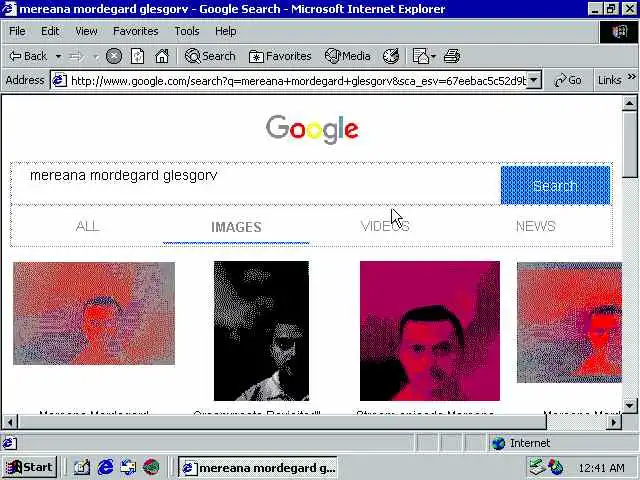Click the IE icon in title bar

[x=9, y=9]
